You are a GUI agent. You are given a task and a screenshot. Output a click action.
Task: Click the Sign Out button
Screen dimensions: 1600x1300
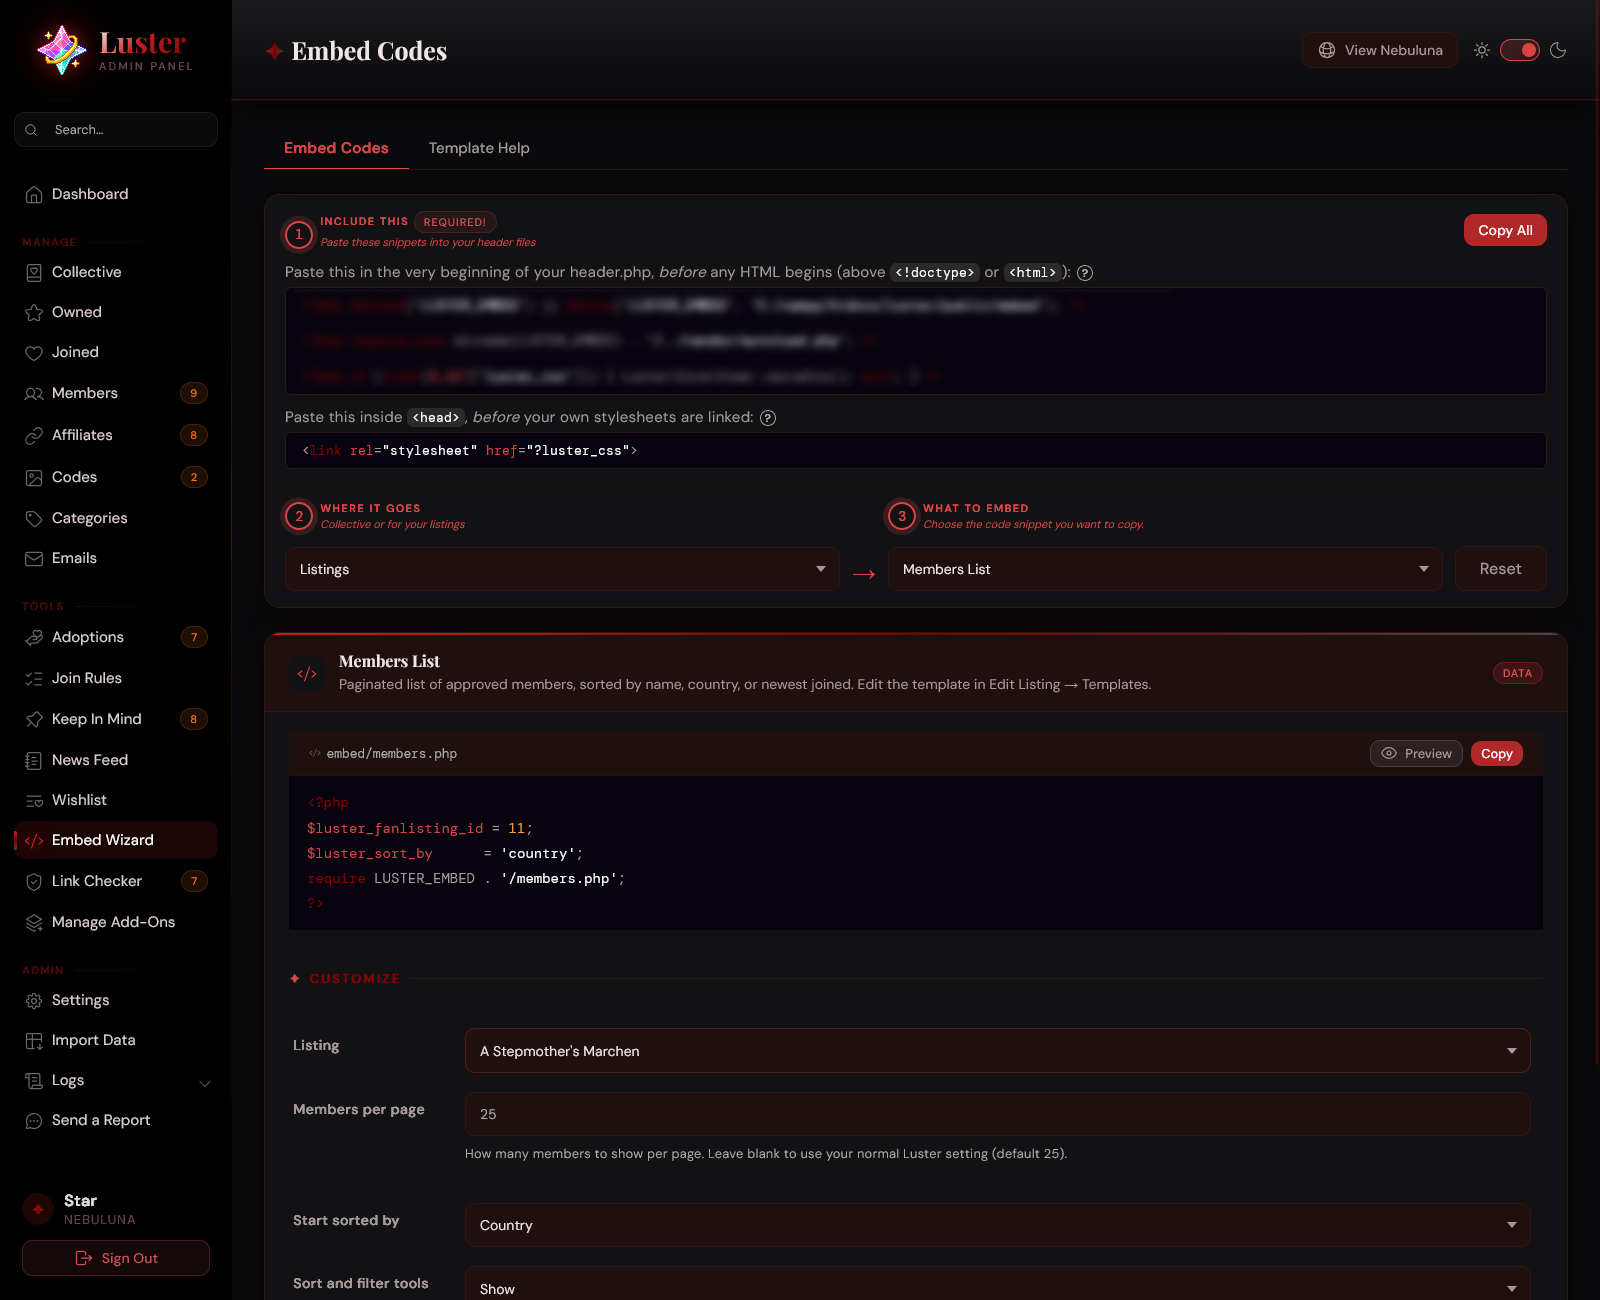116,1258
